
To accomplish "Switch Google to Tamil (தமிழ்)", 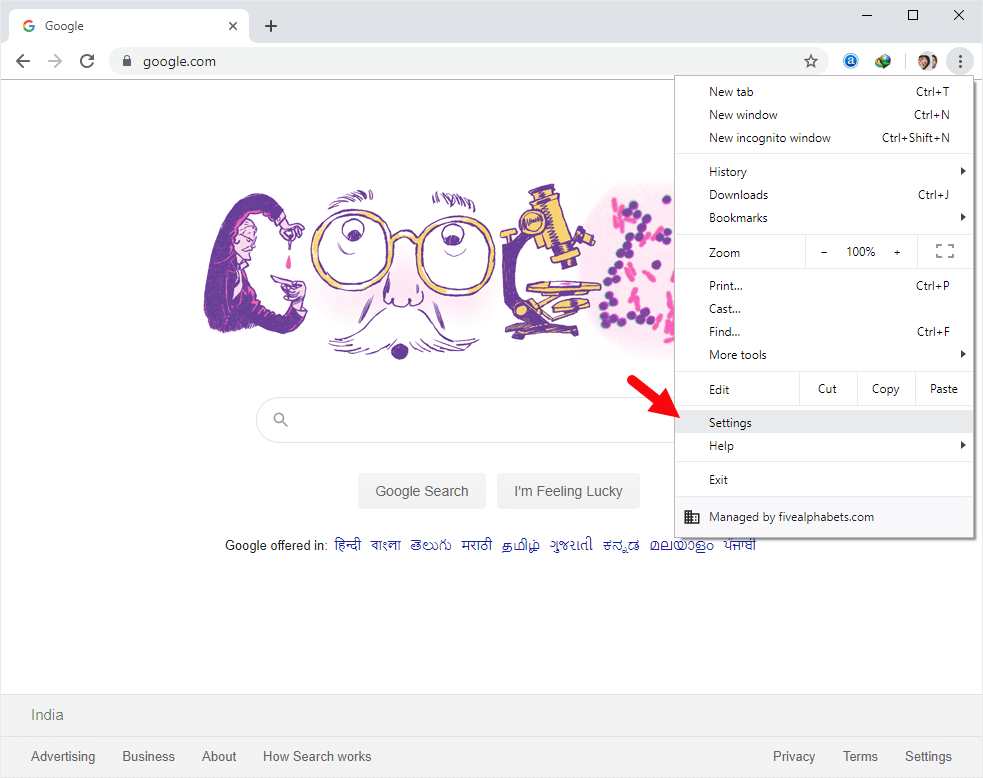I will click(520, 545).
